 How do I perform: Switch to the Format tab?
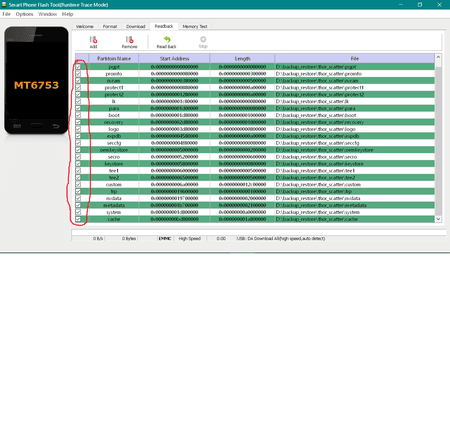[110, 26]
